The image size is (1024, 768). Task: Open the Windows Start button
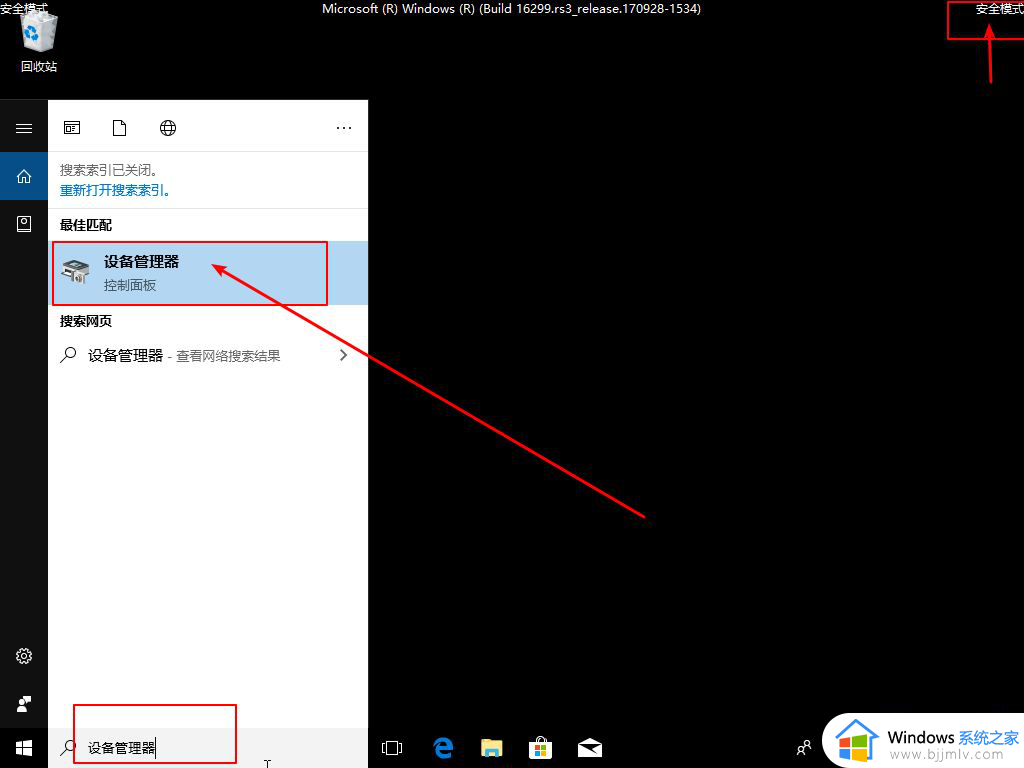(24, 748)
